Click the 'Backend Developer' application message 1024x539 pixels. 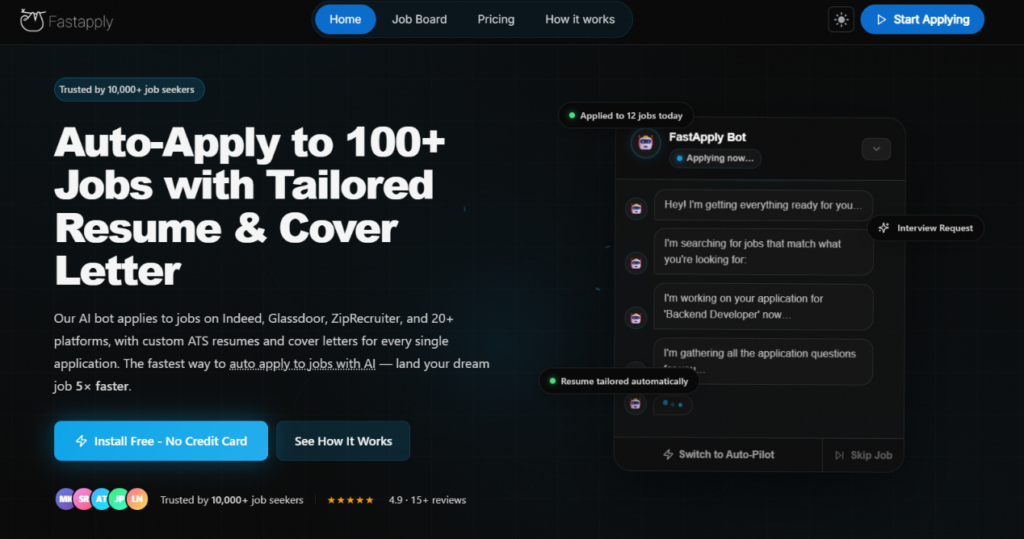[763, 306]
